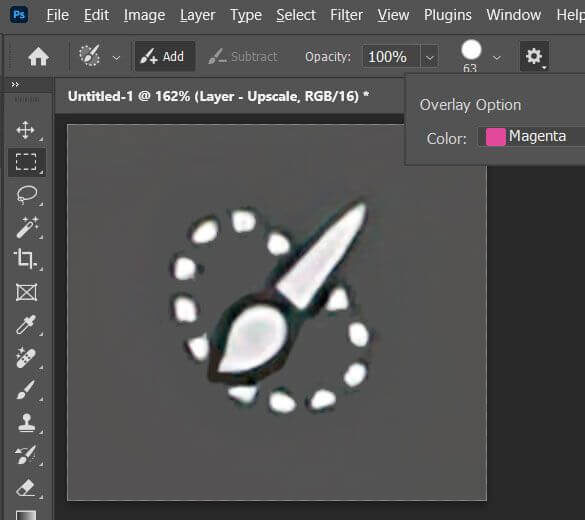Select the Frame tool
The width and height of the screenshot is (585, 520).
26,292
